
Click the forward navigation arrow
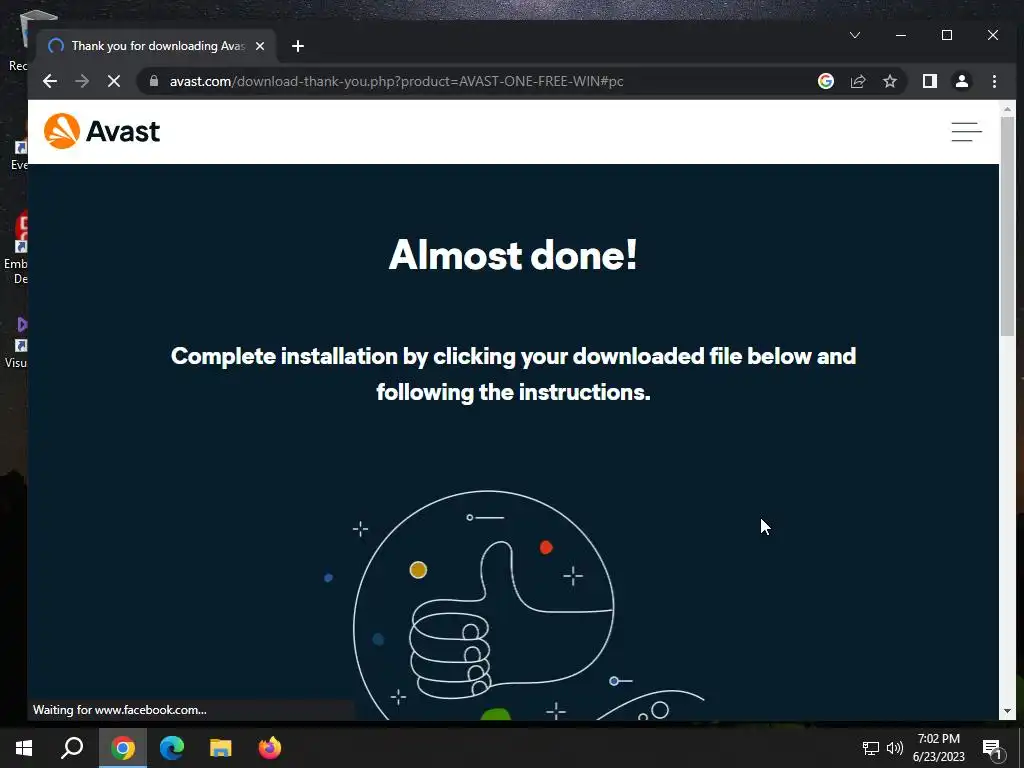(x=82, y=81)
